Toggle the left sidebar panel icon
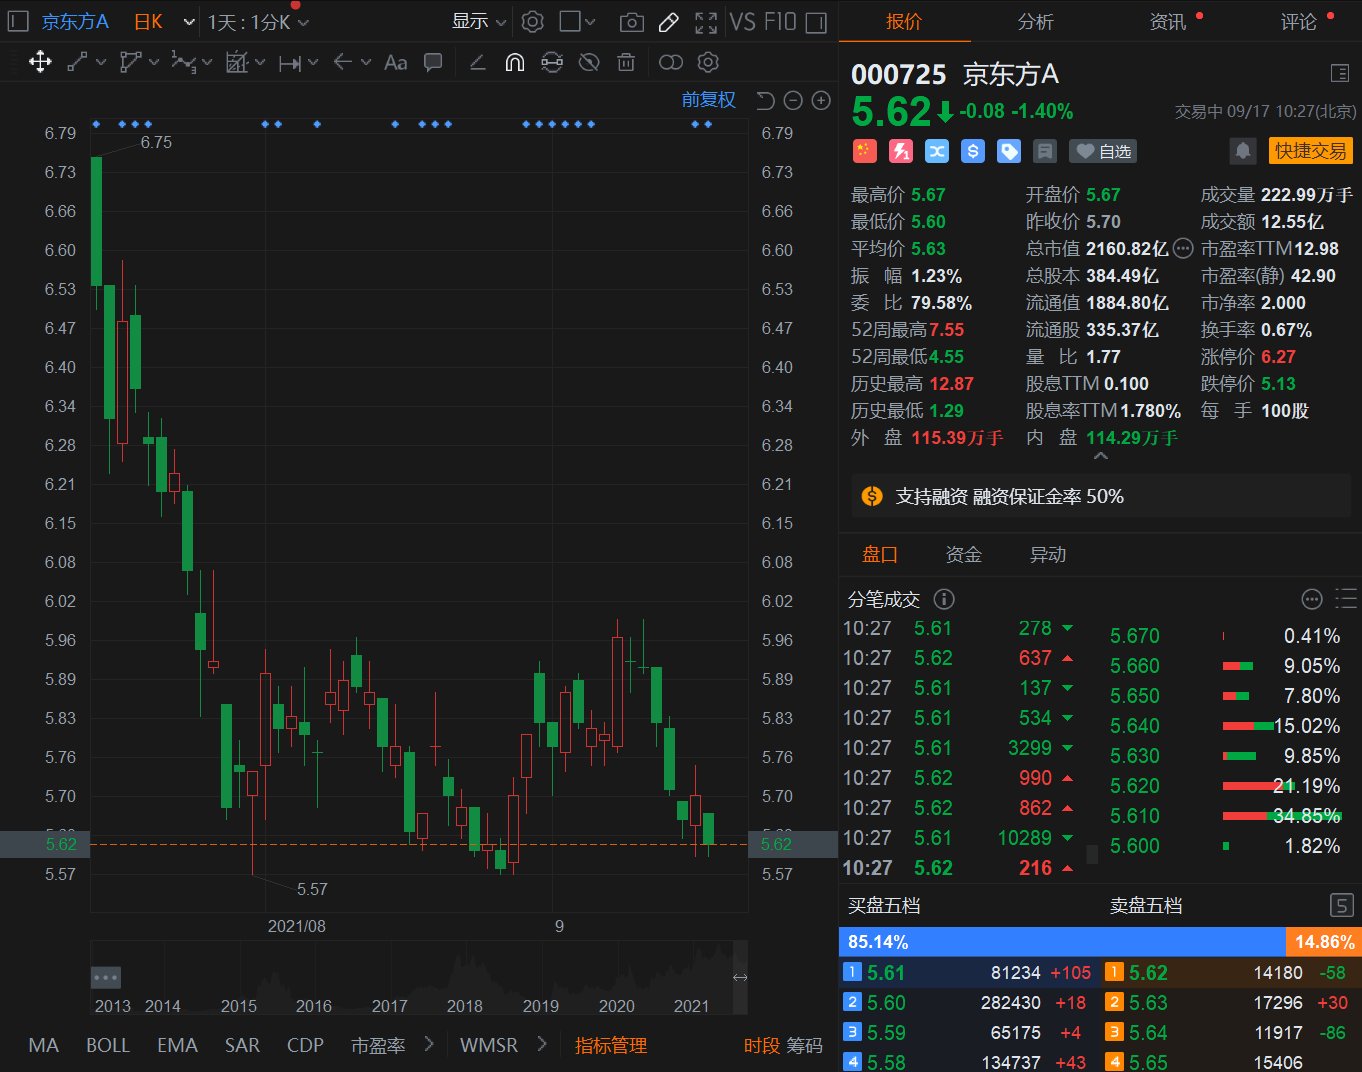This screenshot has height=1072, width=1362. pyautogui.click(x=18, y=21)
